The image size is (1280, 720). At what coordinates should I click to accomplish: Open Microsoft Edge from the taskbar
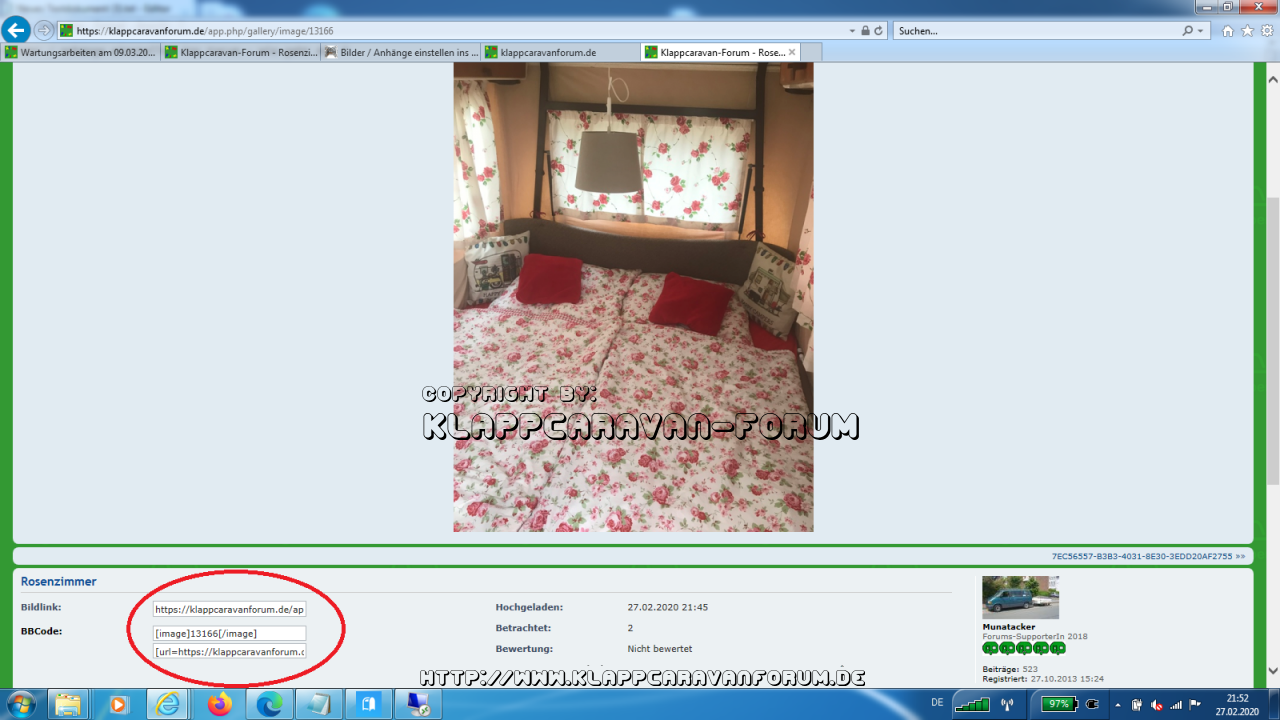click(x=269, y=704)
